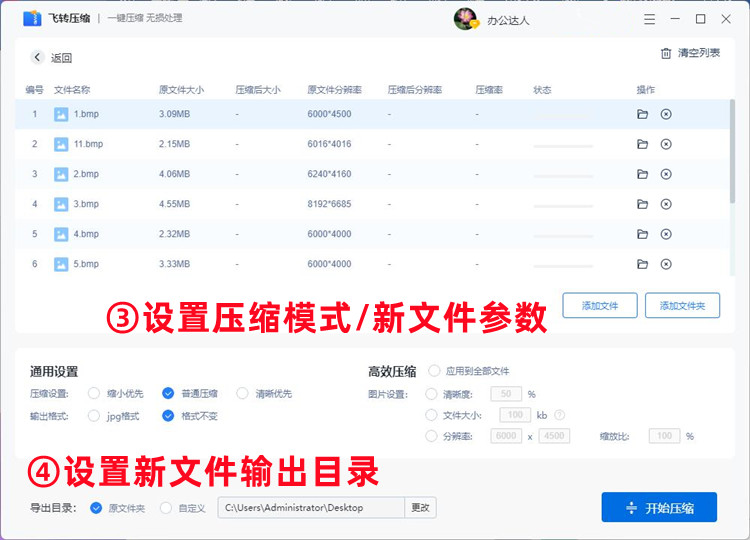Viewport: 750px width, 540px height.
Task: Click the progress bar of 11.bmp
Action: [x=563, y=146]
